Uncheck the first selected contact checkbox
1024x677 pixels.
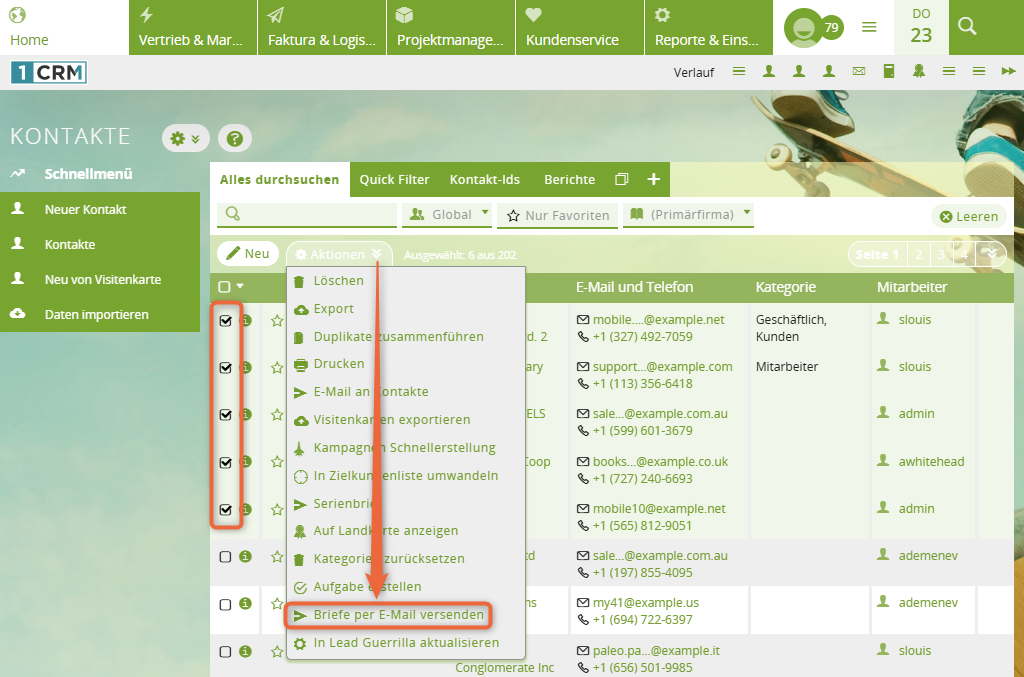[x=225, y=321]
